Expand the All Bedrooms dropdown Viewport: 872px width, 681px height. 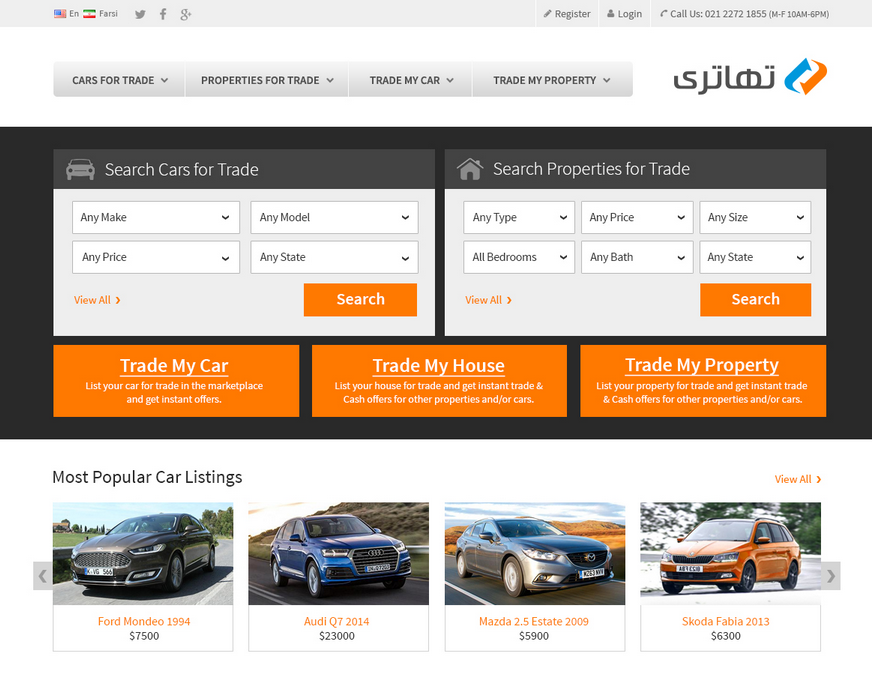[x=519, y=257]
